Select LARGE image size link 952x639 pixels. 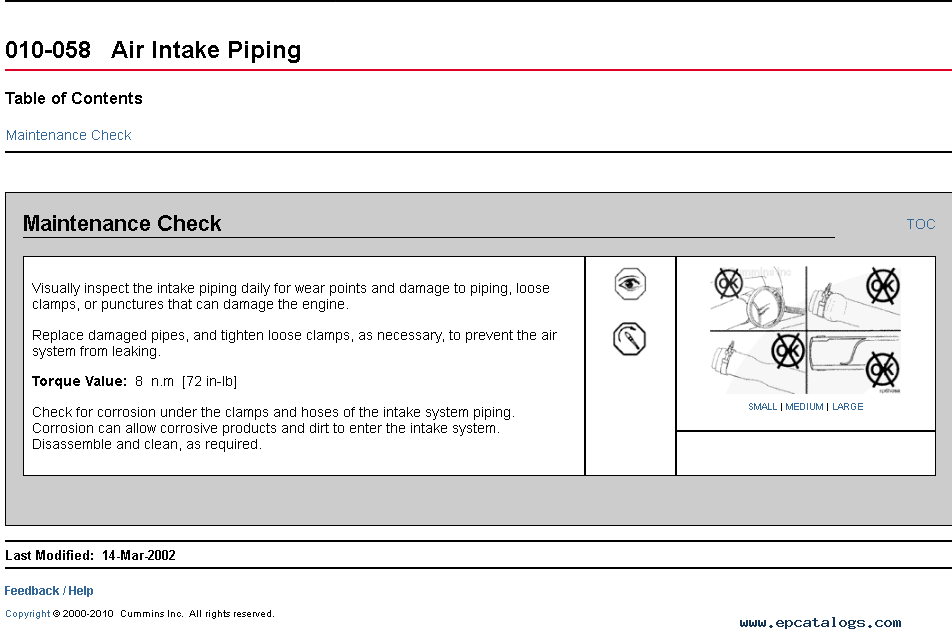(848, 406)
